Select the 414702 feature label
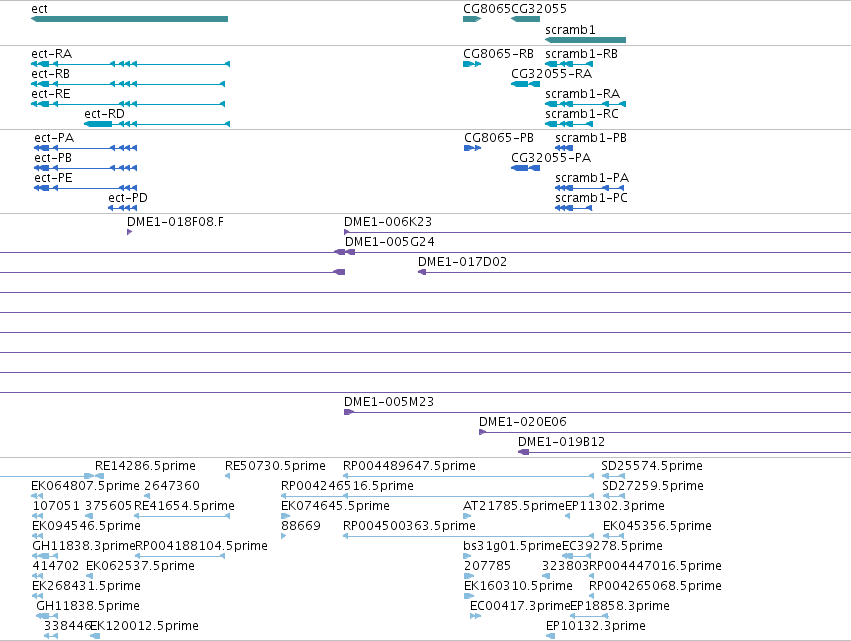 click(55, 566)
